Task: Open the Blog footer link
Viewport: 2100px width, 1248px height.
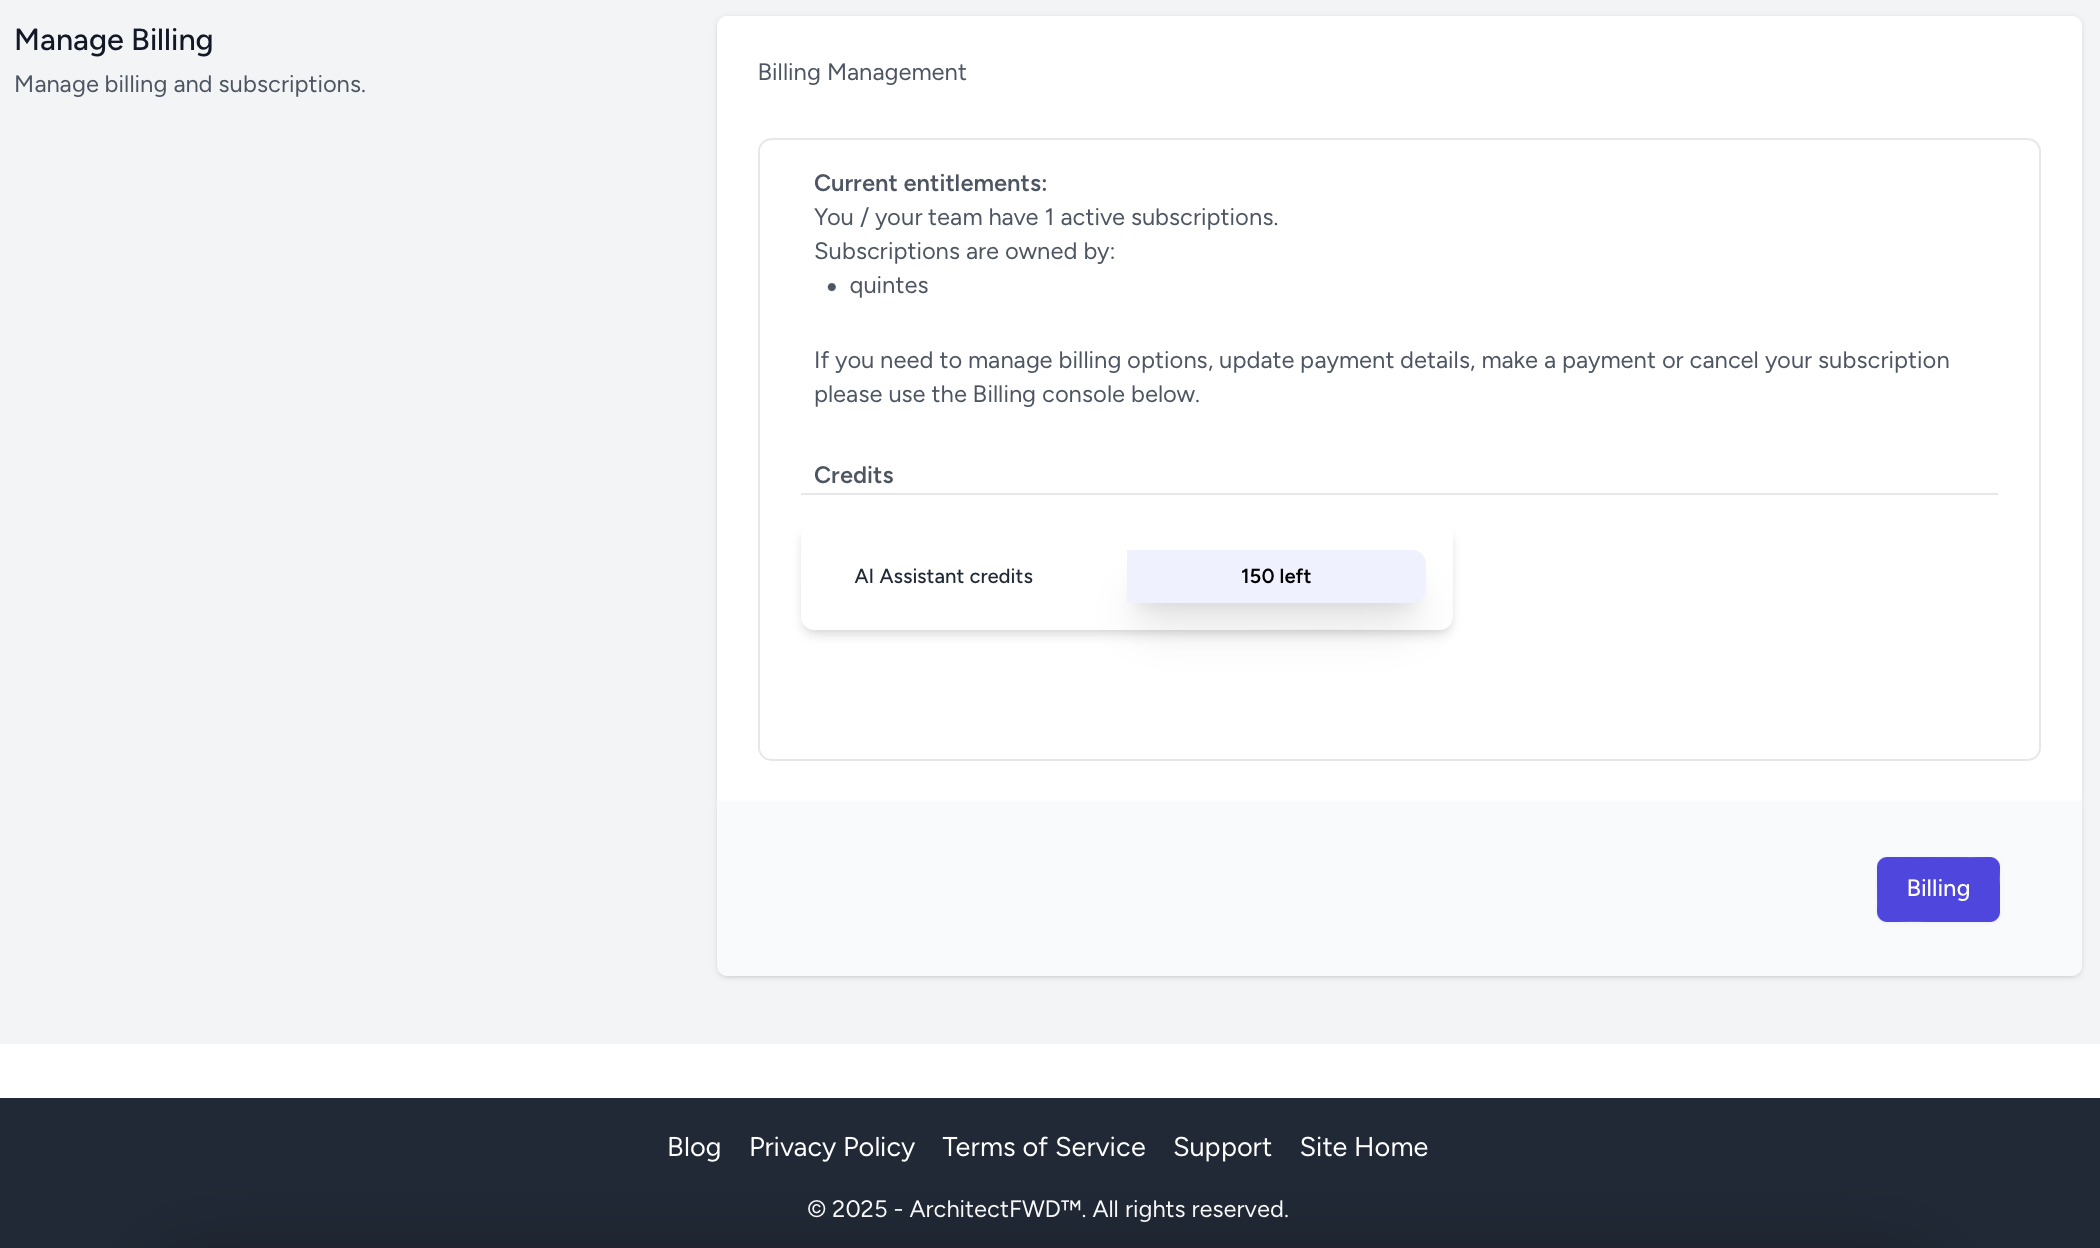Action: [x=694, y=1147]
